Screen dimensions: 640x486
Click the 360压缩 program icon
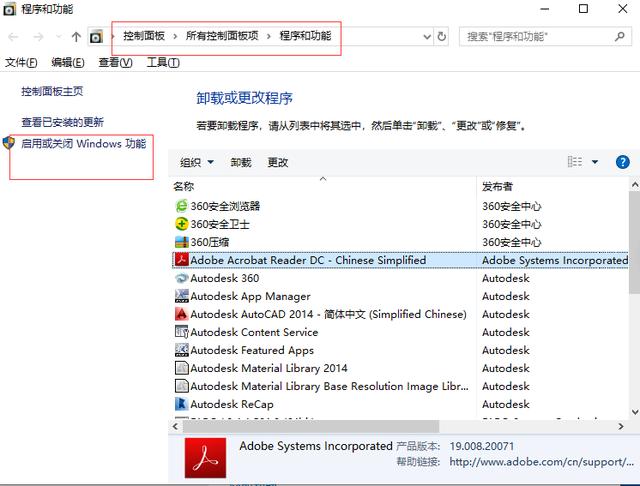181,242
